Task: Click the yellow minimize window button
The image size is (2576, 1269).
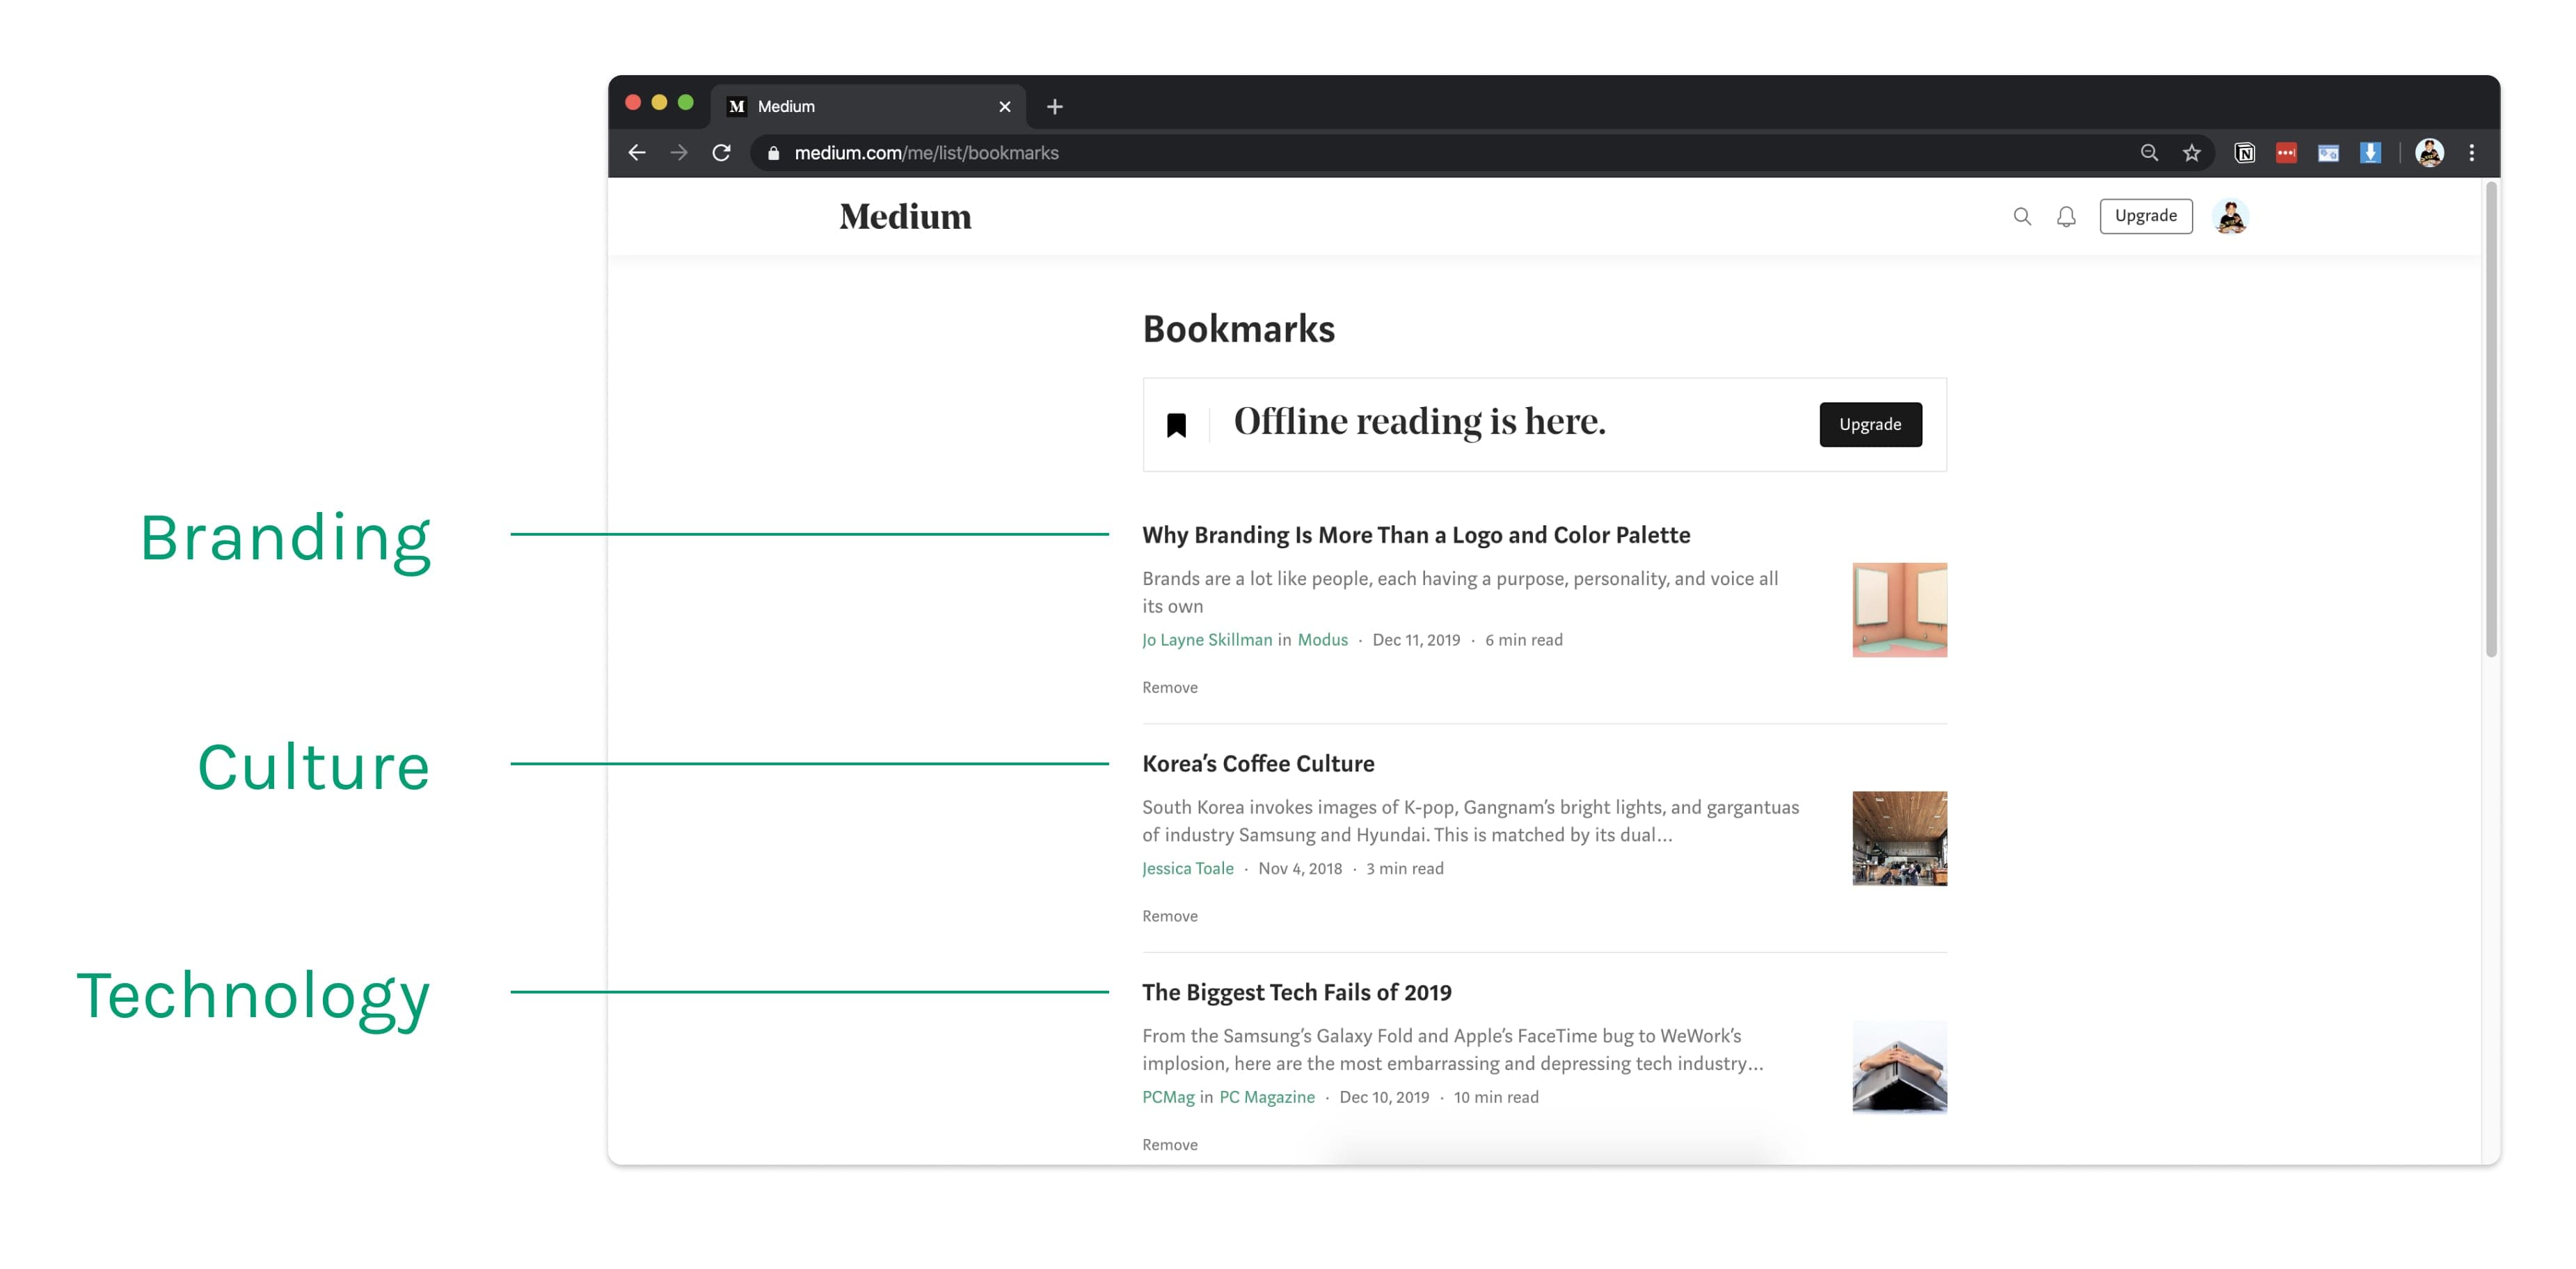Action: (x=659, y=103)
